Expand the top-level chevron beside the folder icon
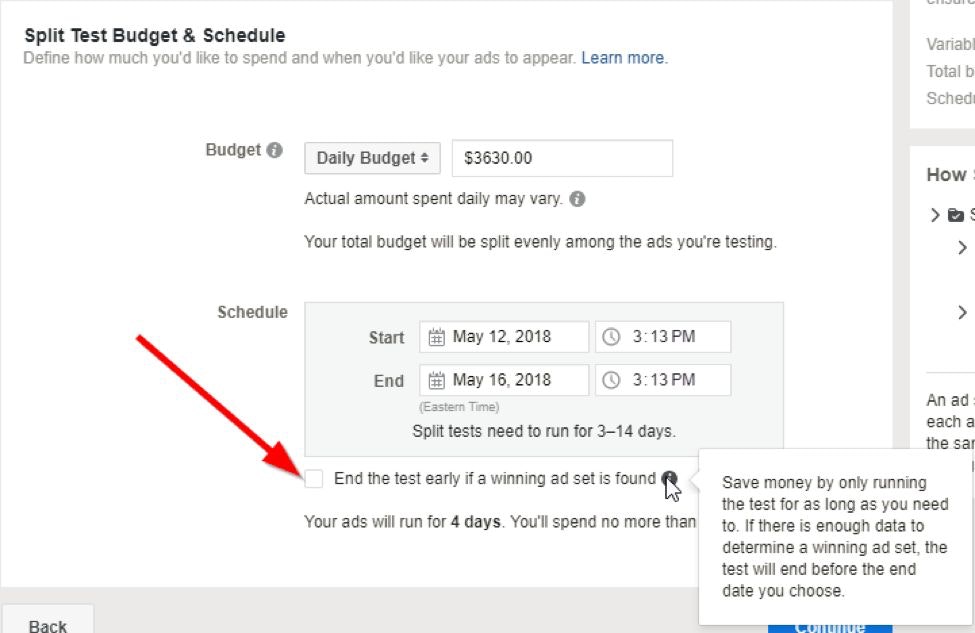This screenshot has height=633, width=975. 935,215
